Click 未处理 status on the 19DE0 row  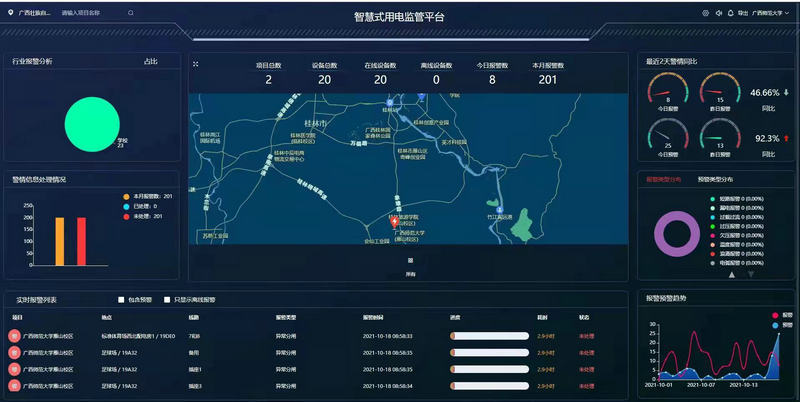click(586, 336)
